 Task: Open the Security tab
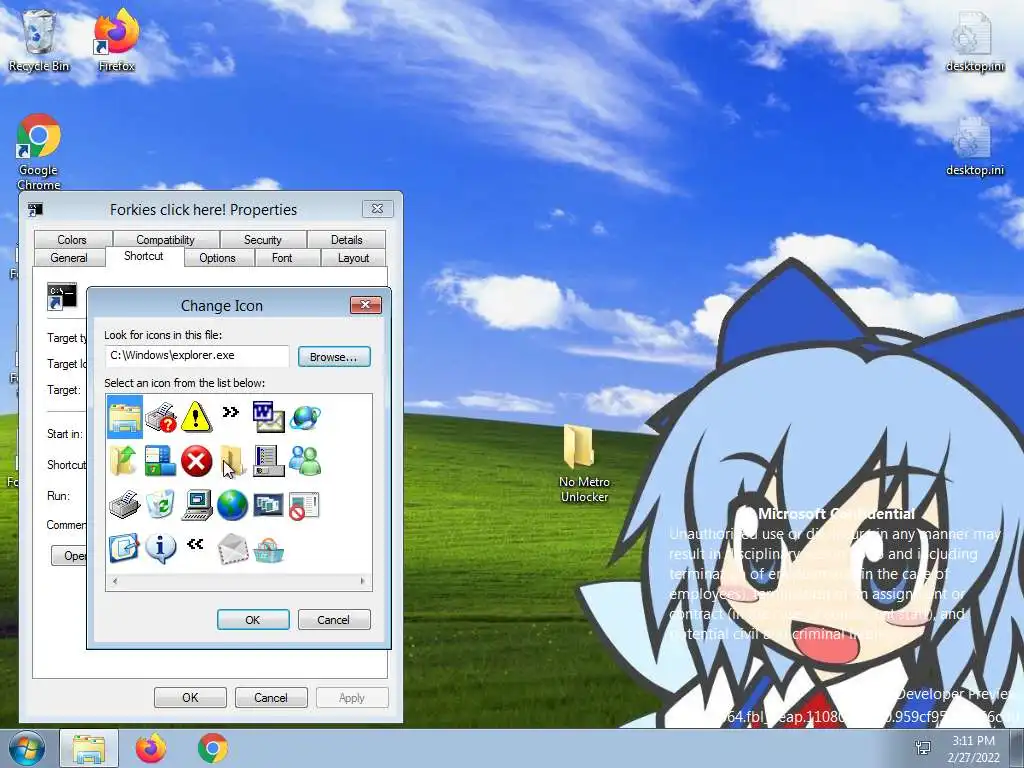(x=263, y=240)
